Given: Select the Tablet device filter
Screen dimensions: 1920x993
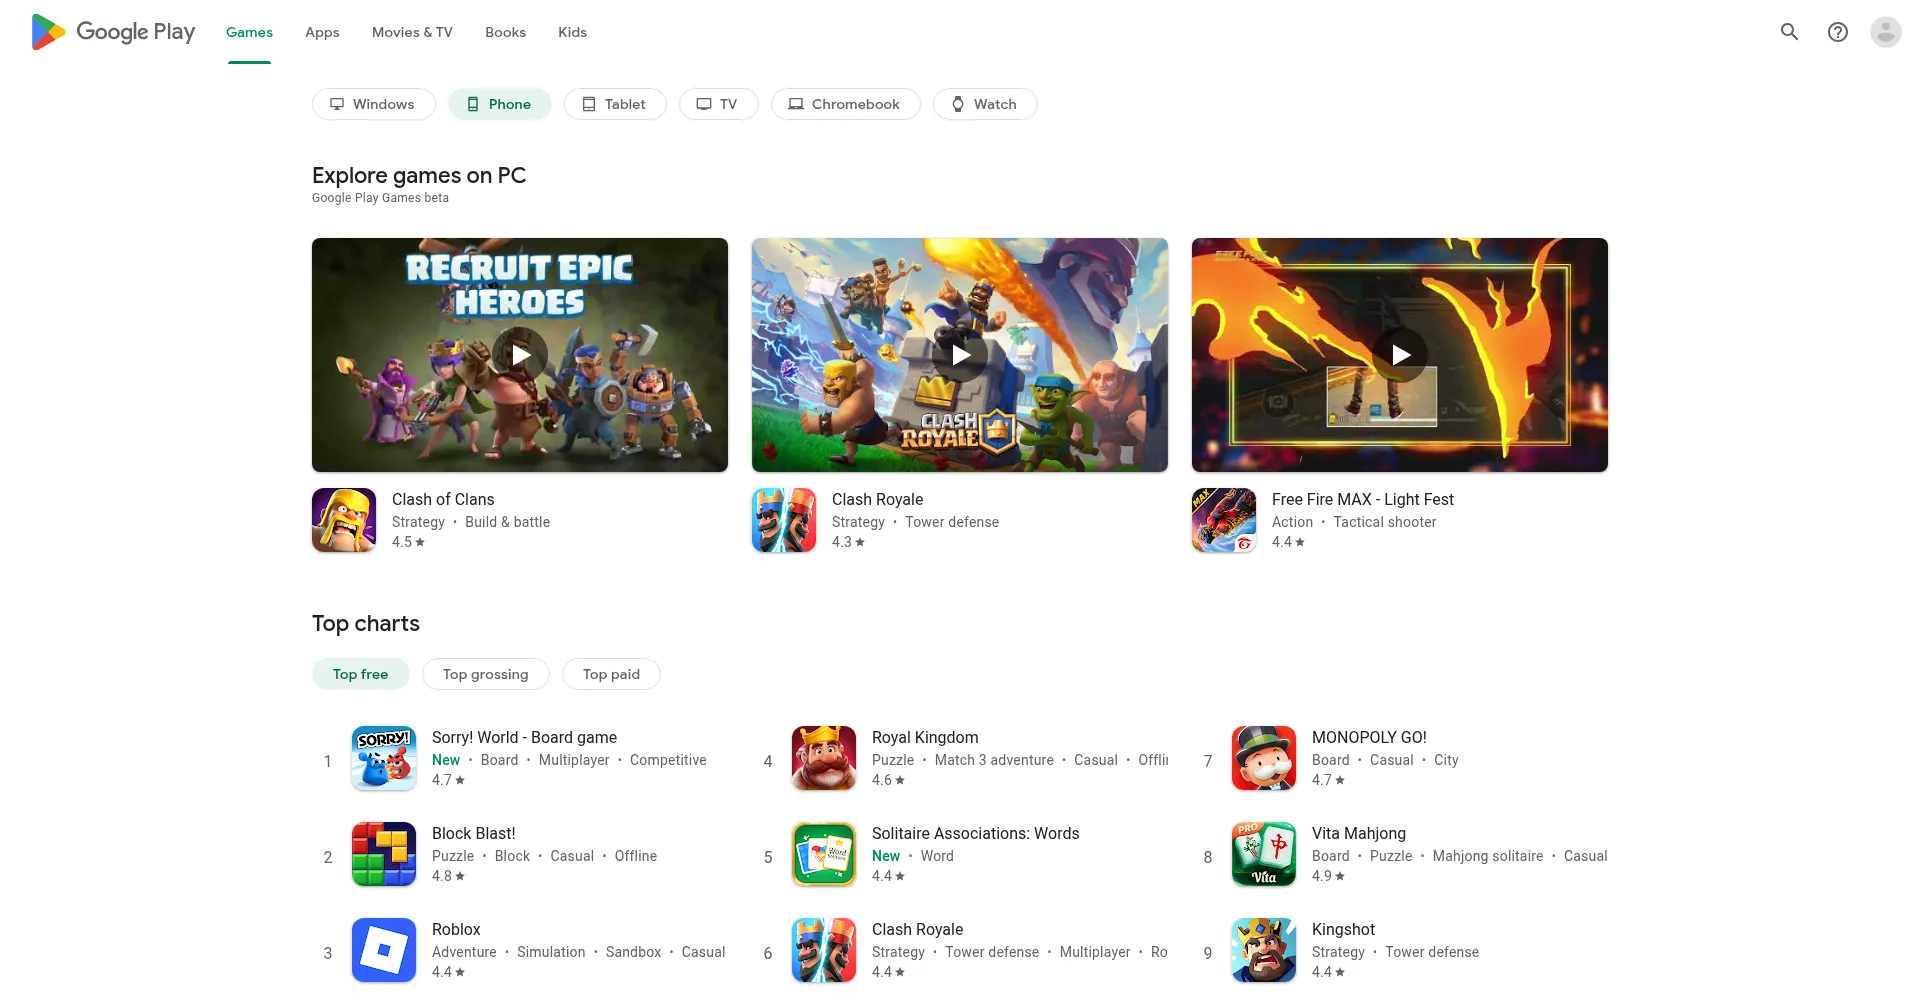Looking at the screenshot, I should click(614, 104).
